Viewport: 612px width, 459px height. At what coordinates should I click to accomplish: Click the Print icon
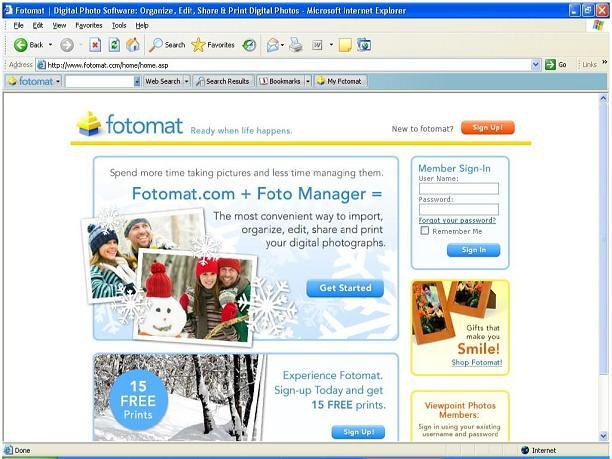click(296, 45)
